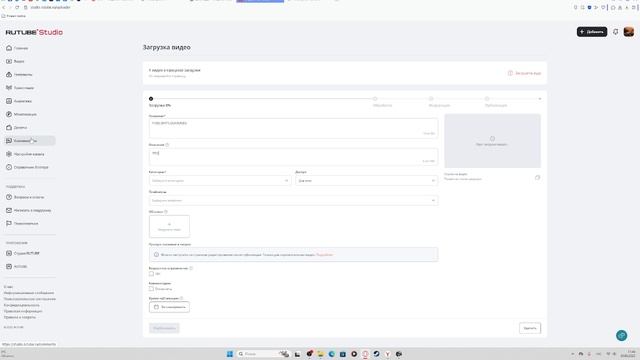Image resolution: width=640 pixels, height=360 pixels.
Task: Click publication time help icon
Action: 182,298
